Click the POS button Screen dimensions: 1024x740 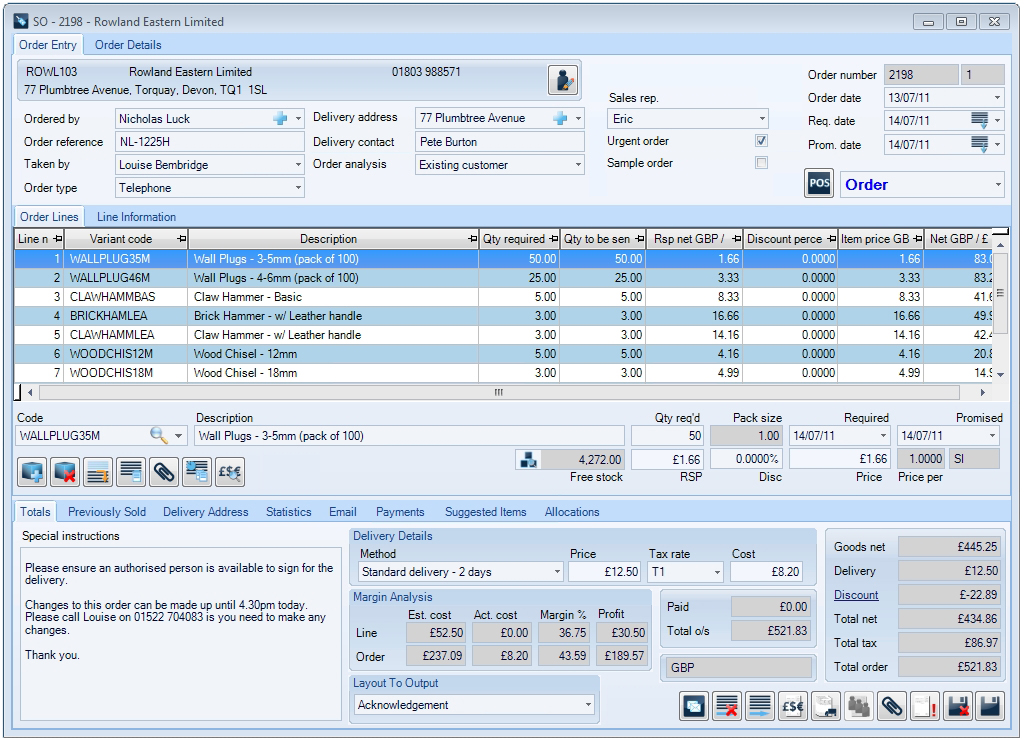(x=819, y=185)
